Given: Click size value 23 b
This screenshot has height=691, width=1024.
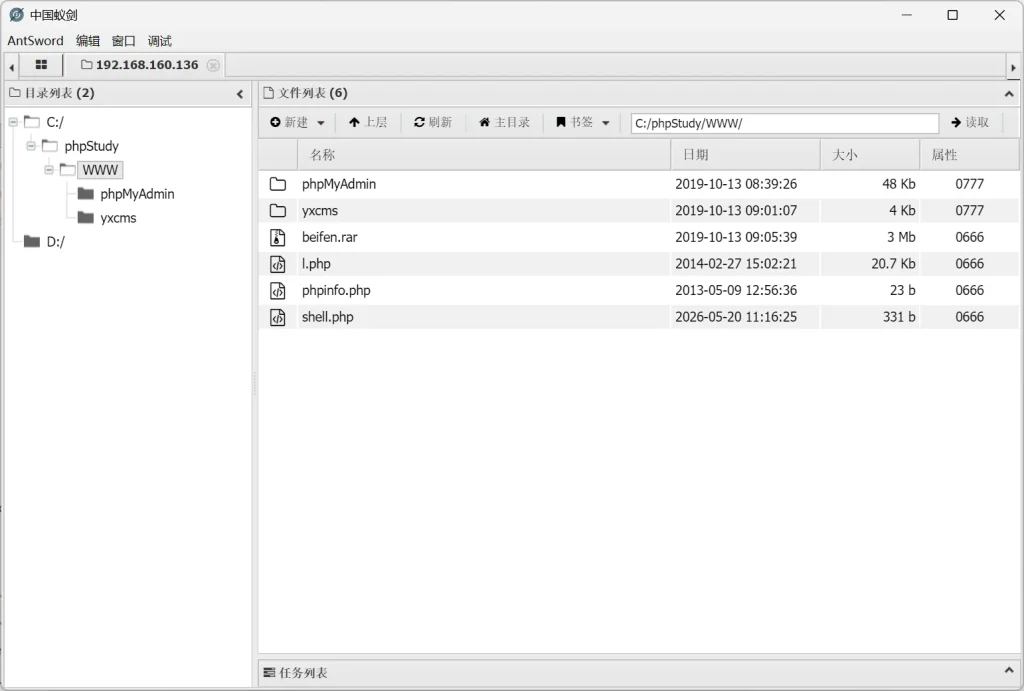Looking at the screenshot, I should pyautogui.click(x=903, y=291).
